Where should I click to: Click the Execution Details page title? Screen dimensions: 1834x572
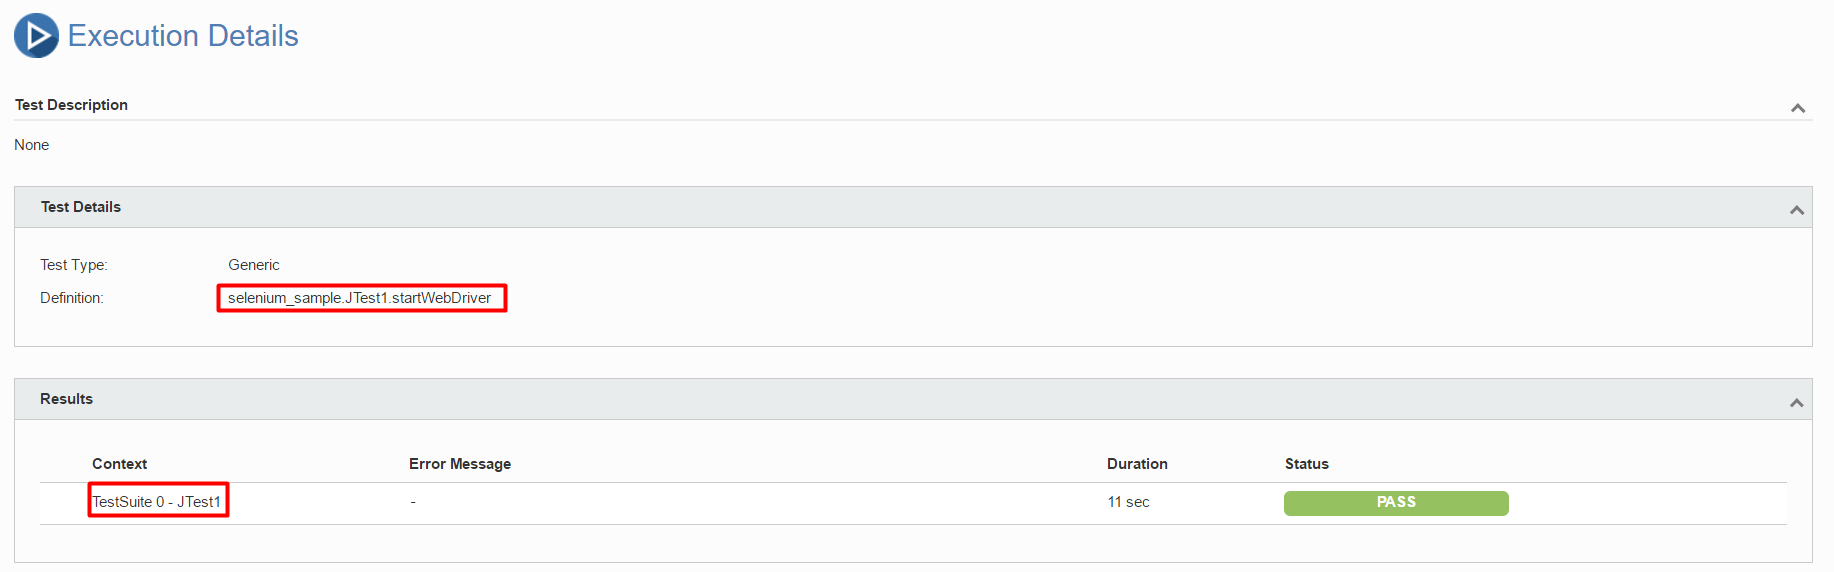pyautogui.click(x=183, y=36)
